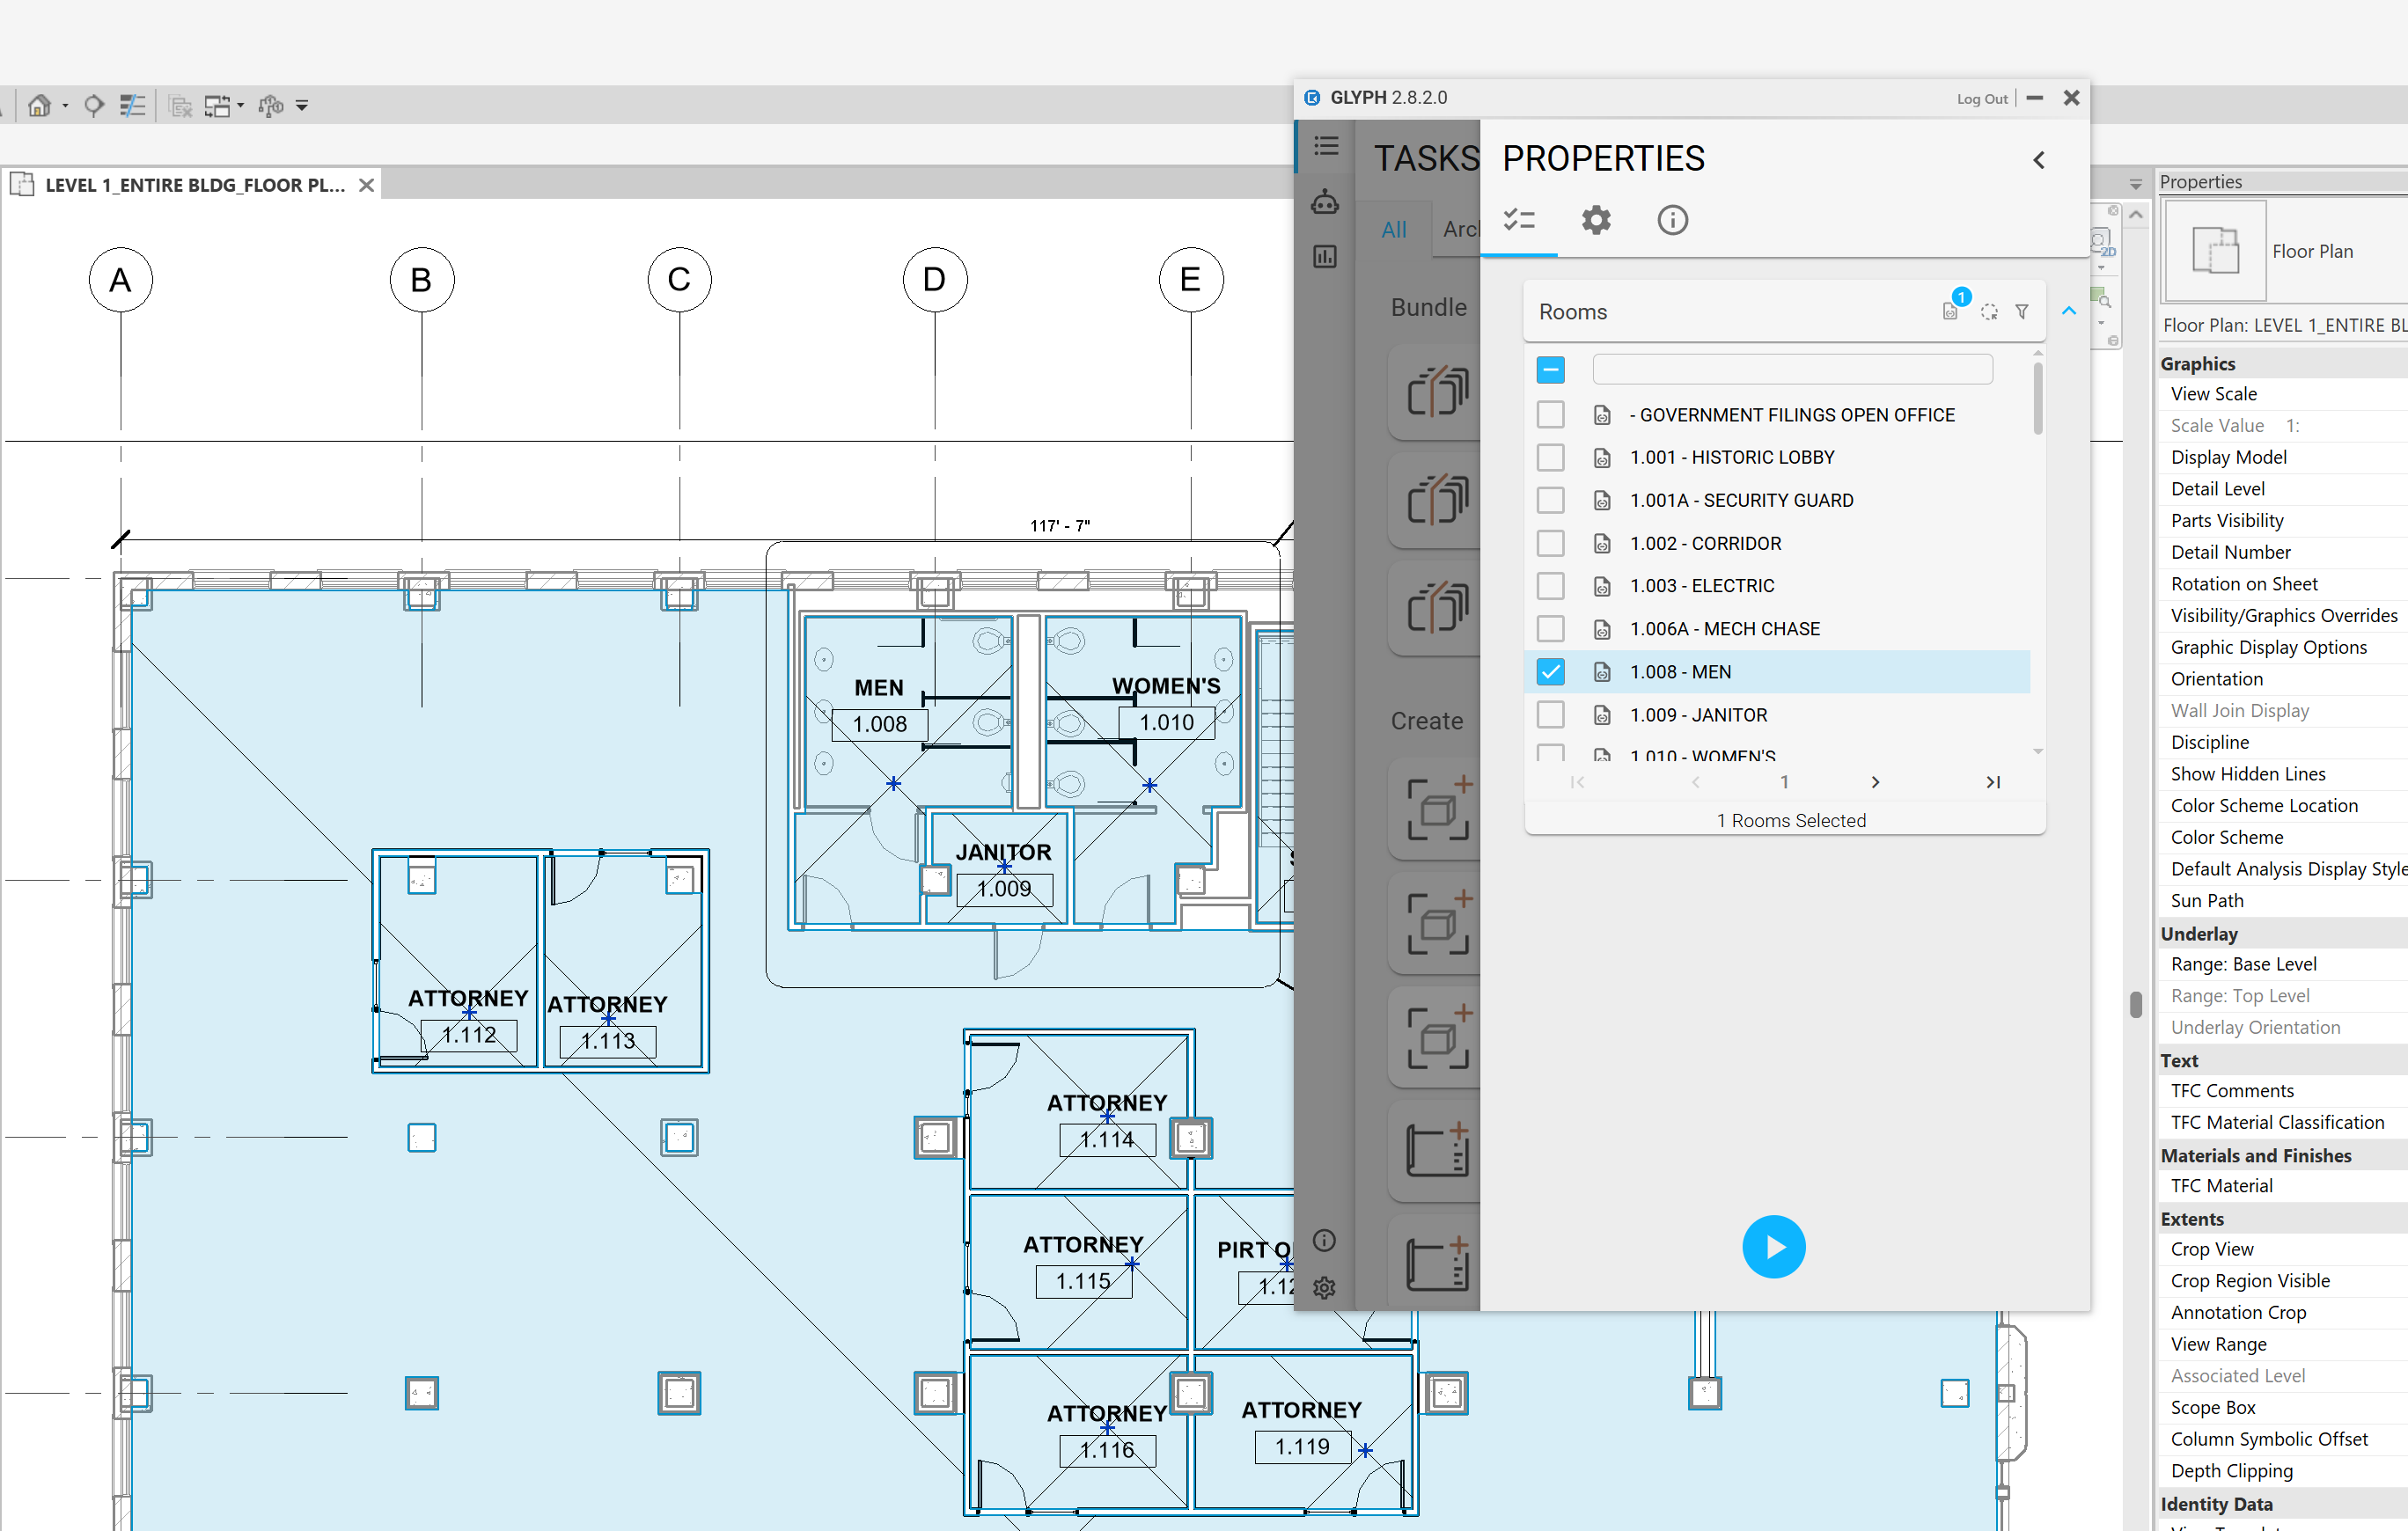Open the info tab in Properties panel
Screen dimensions: 2408x1531
click(x=1671, y=220)
